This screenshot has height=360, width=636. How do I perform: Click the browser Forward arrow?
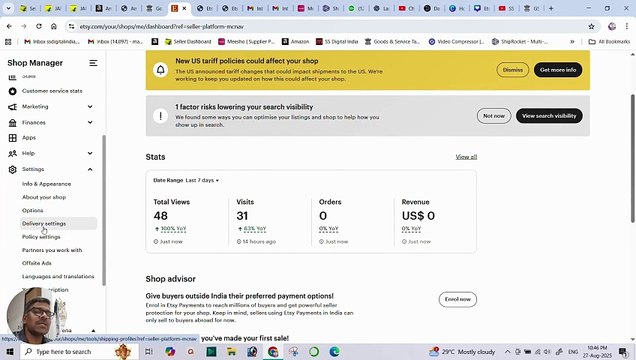(x=24, y=26)
